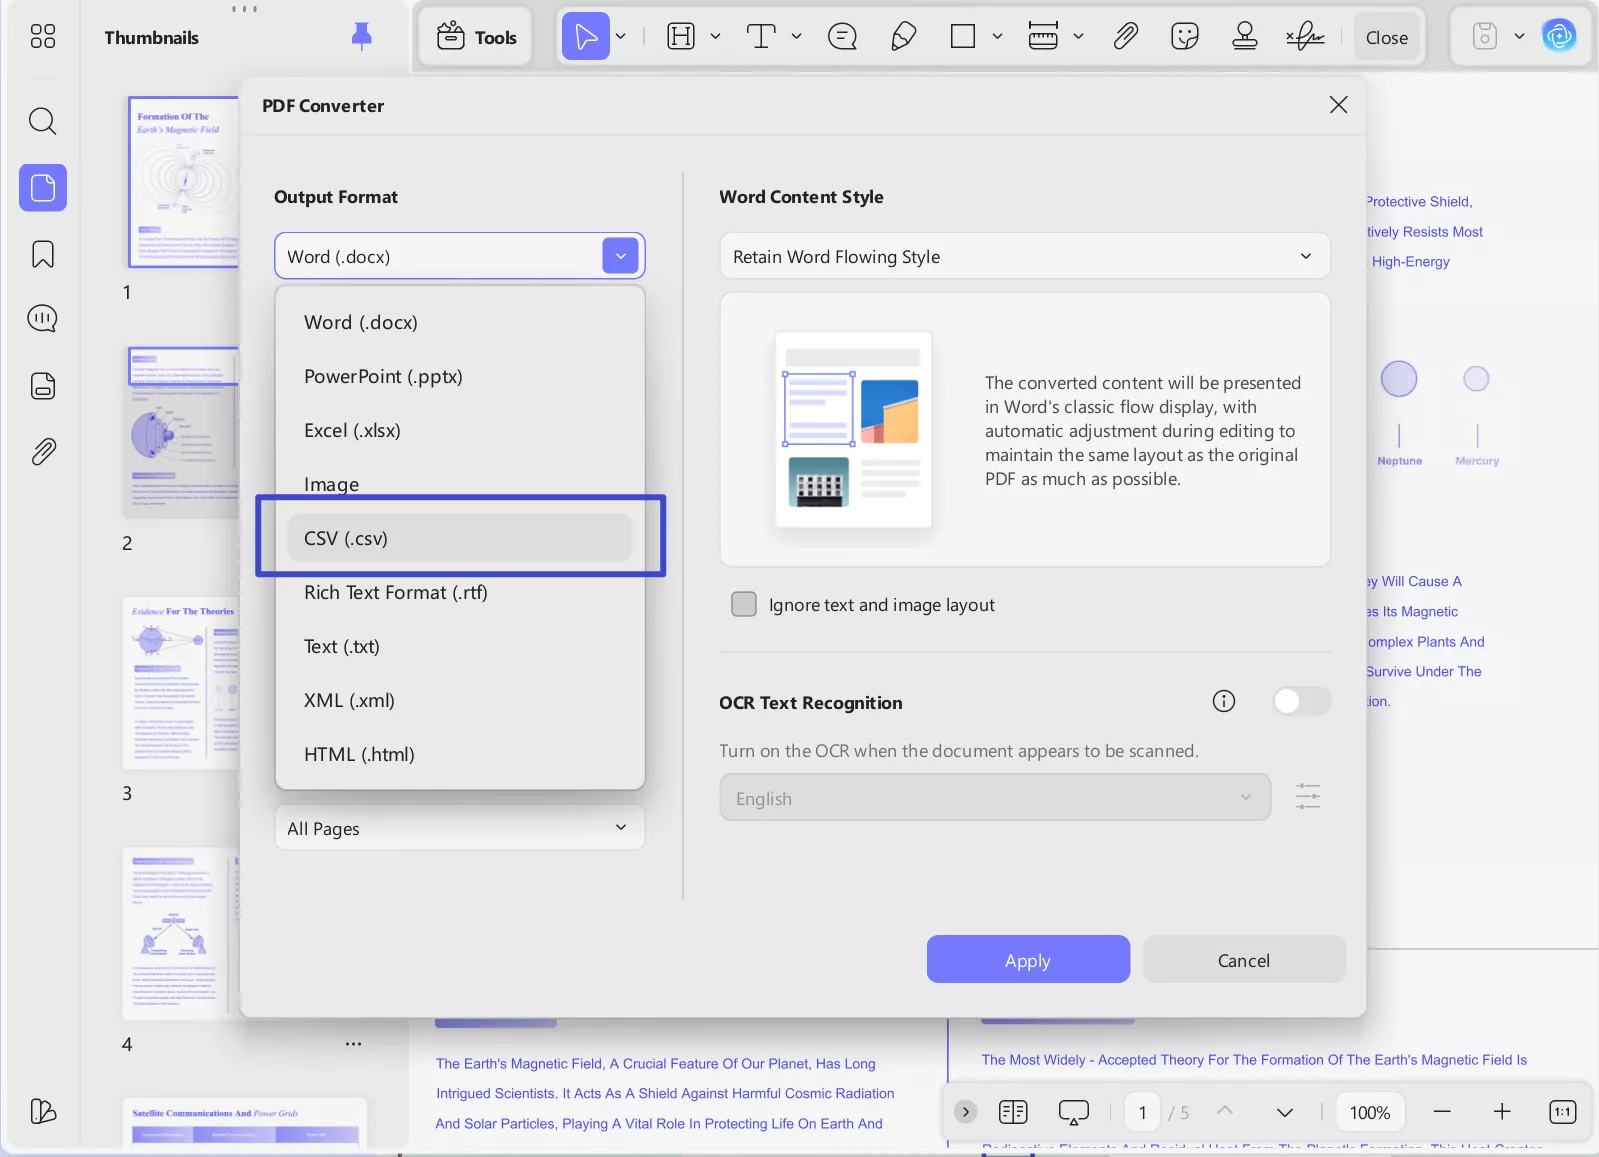The width and height of the screenshot is (1599, 1157).
Task: Open the OCR language English dropdown
Action: click(995, 797)
